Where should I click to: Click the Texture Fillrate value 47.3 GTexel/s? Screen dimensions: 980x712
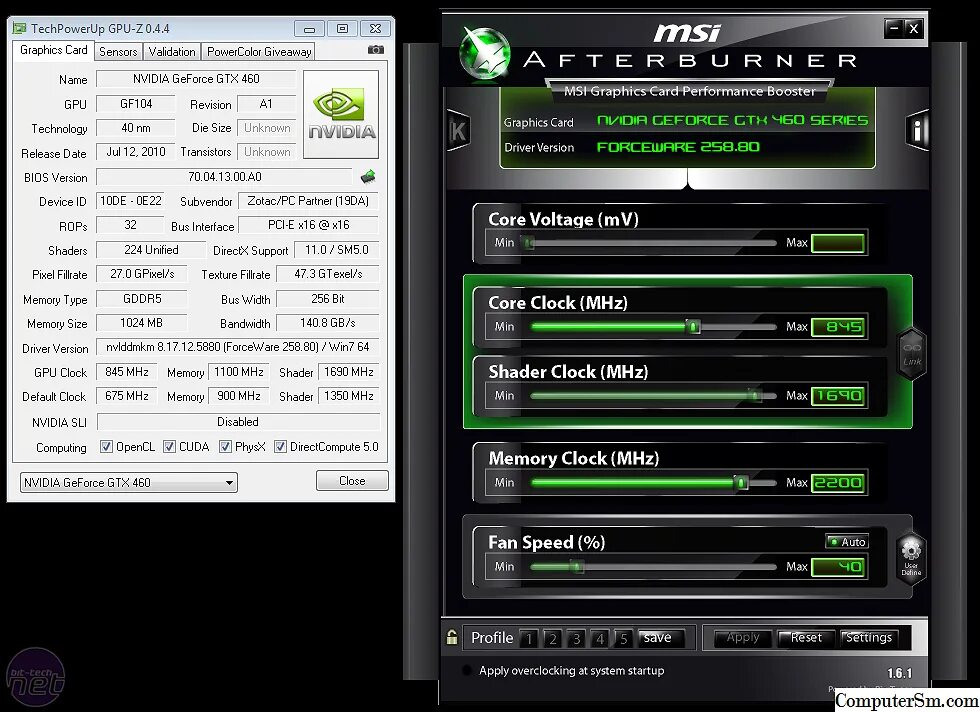(328, 274)
